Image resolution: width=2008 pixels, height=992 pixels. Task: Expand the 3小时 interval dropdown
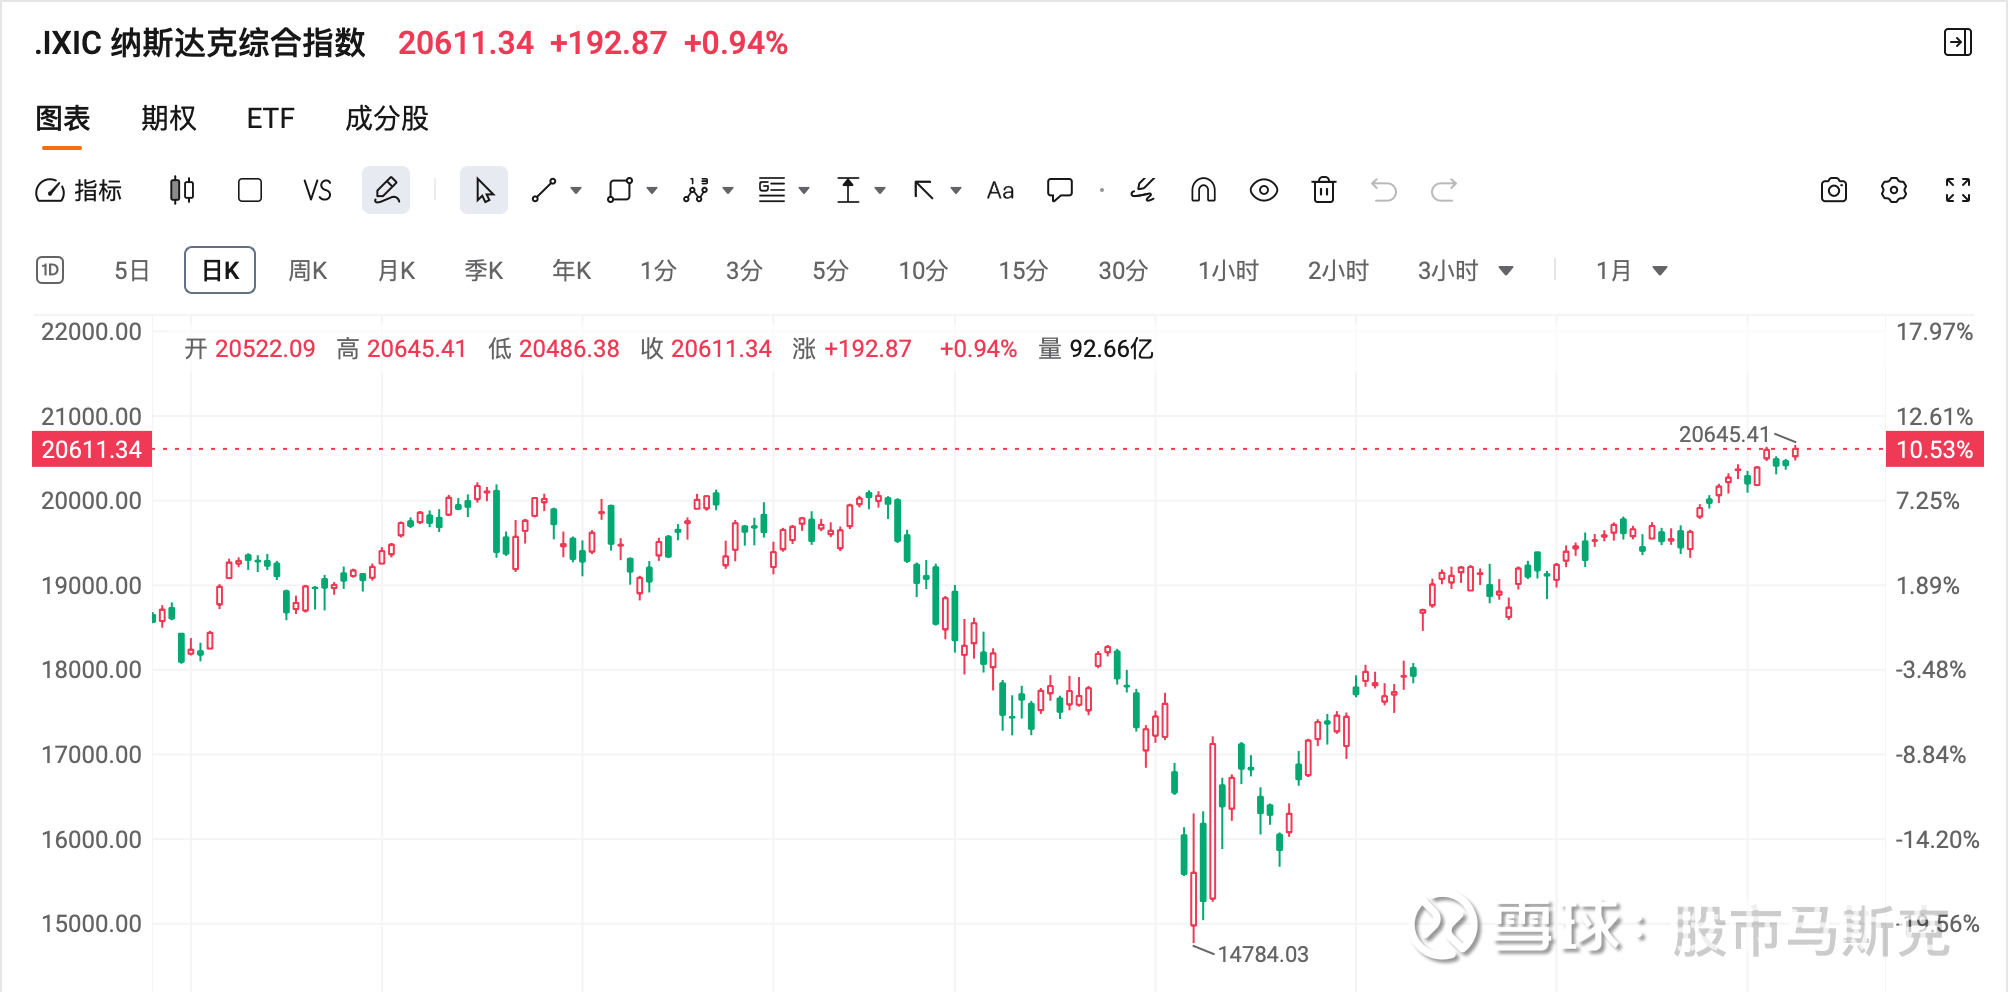tap(1506, 271)
